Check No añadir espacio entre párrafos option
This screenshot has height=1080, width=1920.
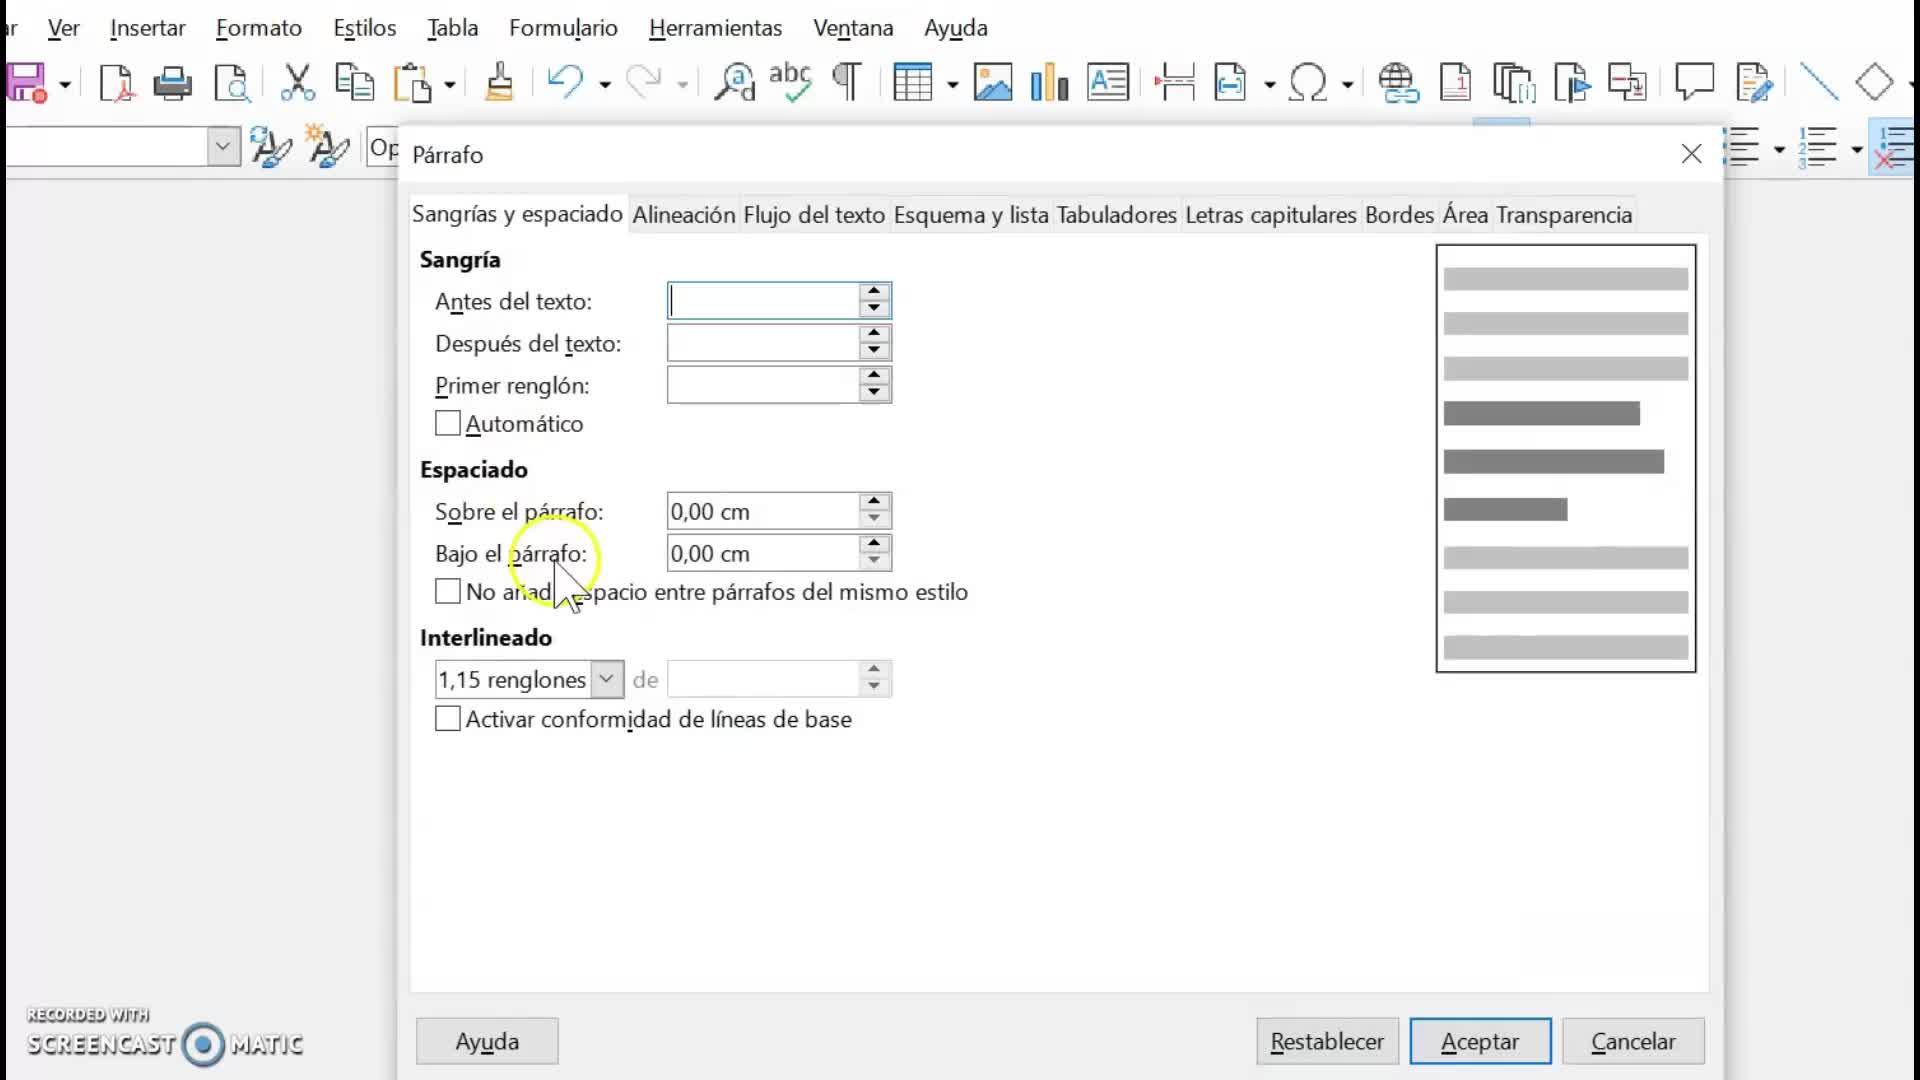[x=448, y=592]
